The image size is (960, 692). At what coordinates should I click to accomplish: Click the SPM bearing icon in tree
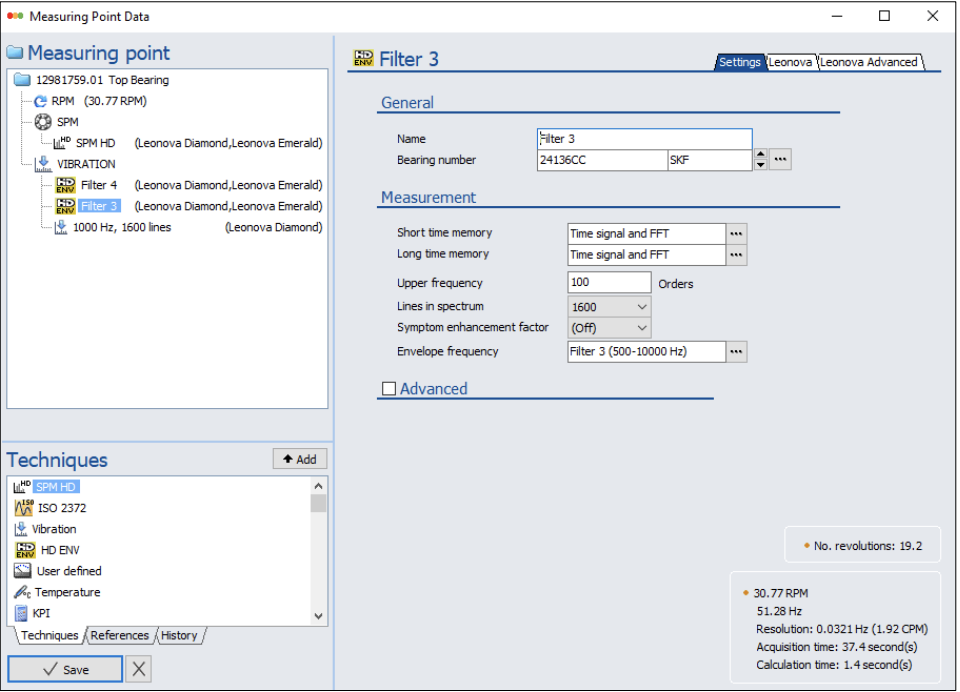point(43,122)
